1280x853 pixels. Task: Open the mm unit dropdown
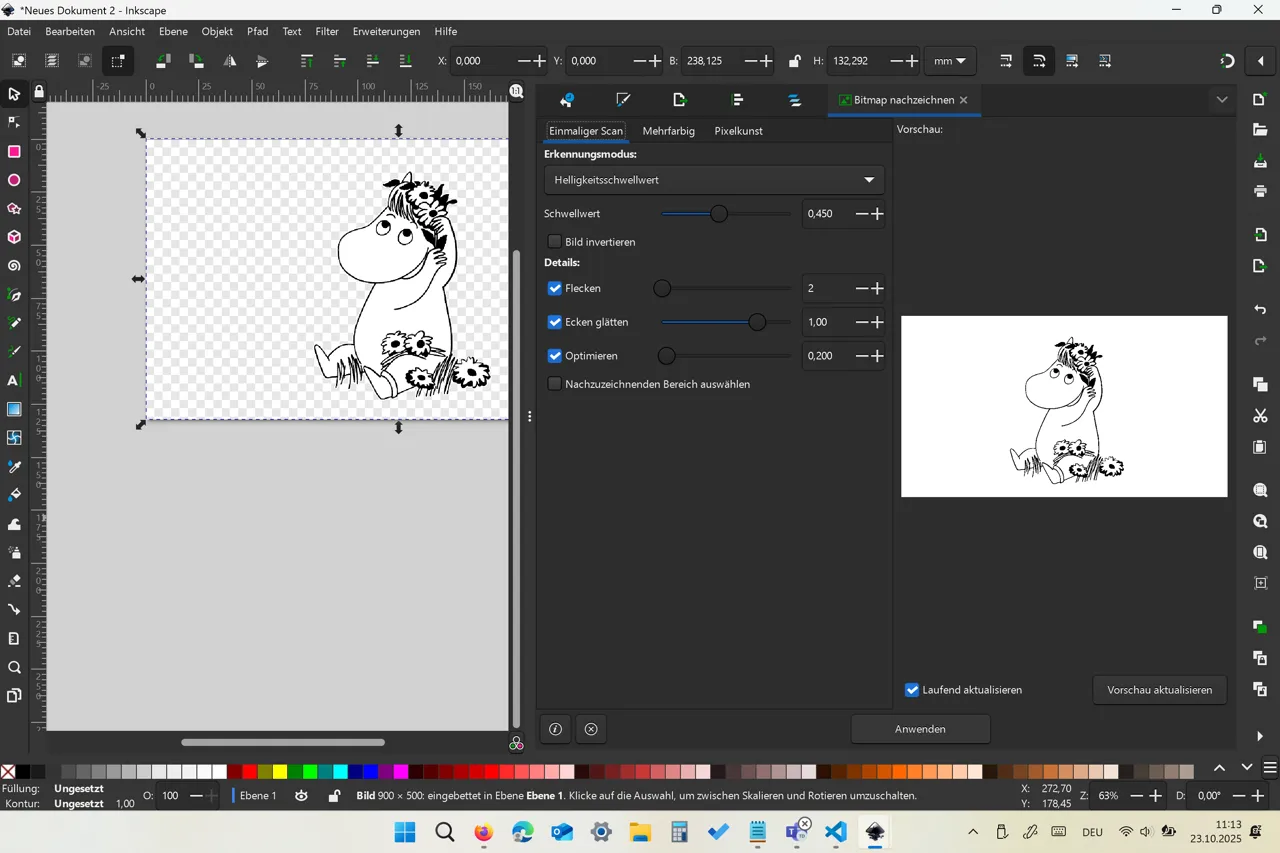click(x=949, y=61)
